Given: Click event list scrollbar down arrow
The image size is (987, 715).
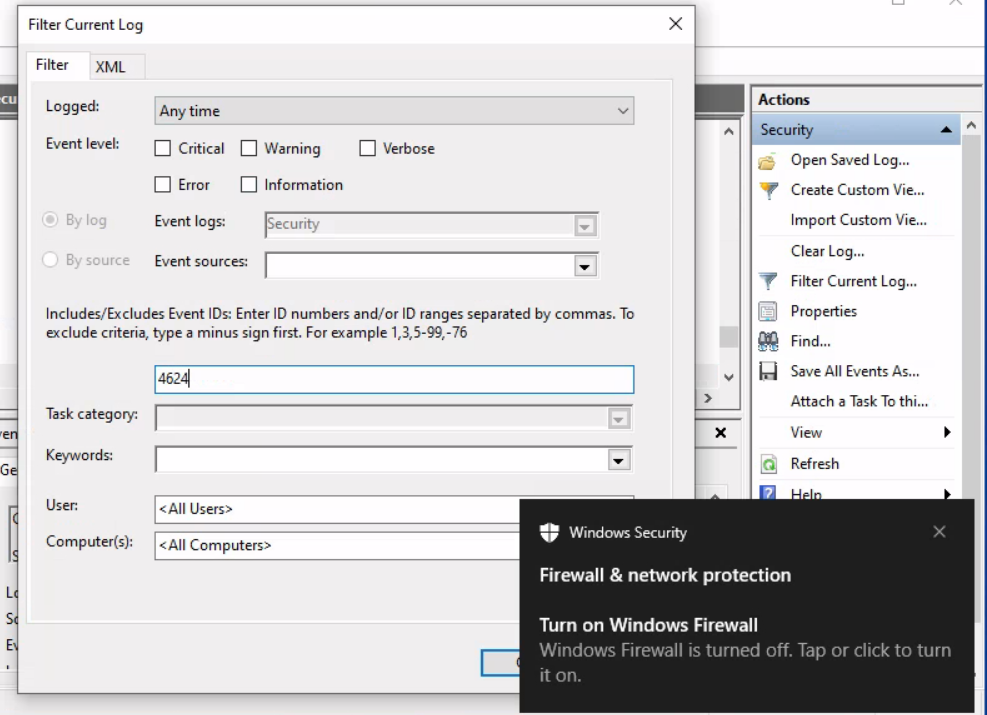Looking at the screenshot, I should point(728,378).
